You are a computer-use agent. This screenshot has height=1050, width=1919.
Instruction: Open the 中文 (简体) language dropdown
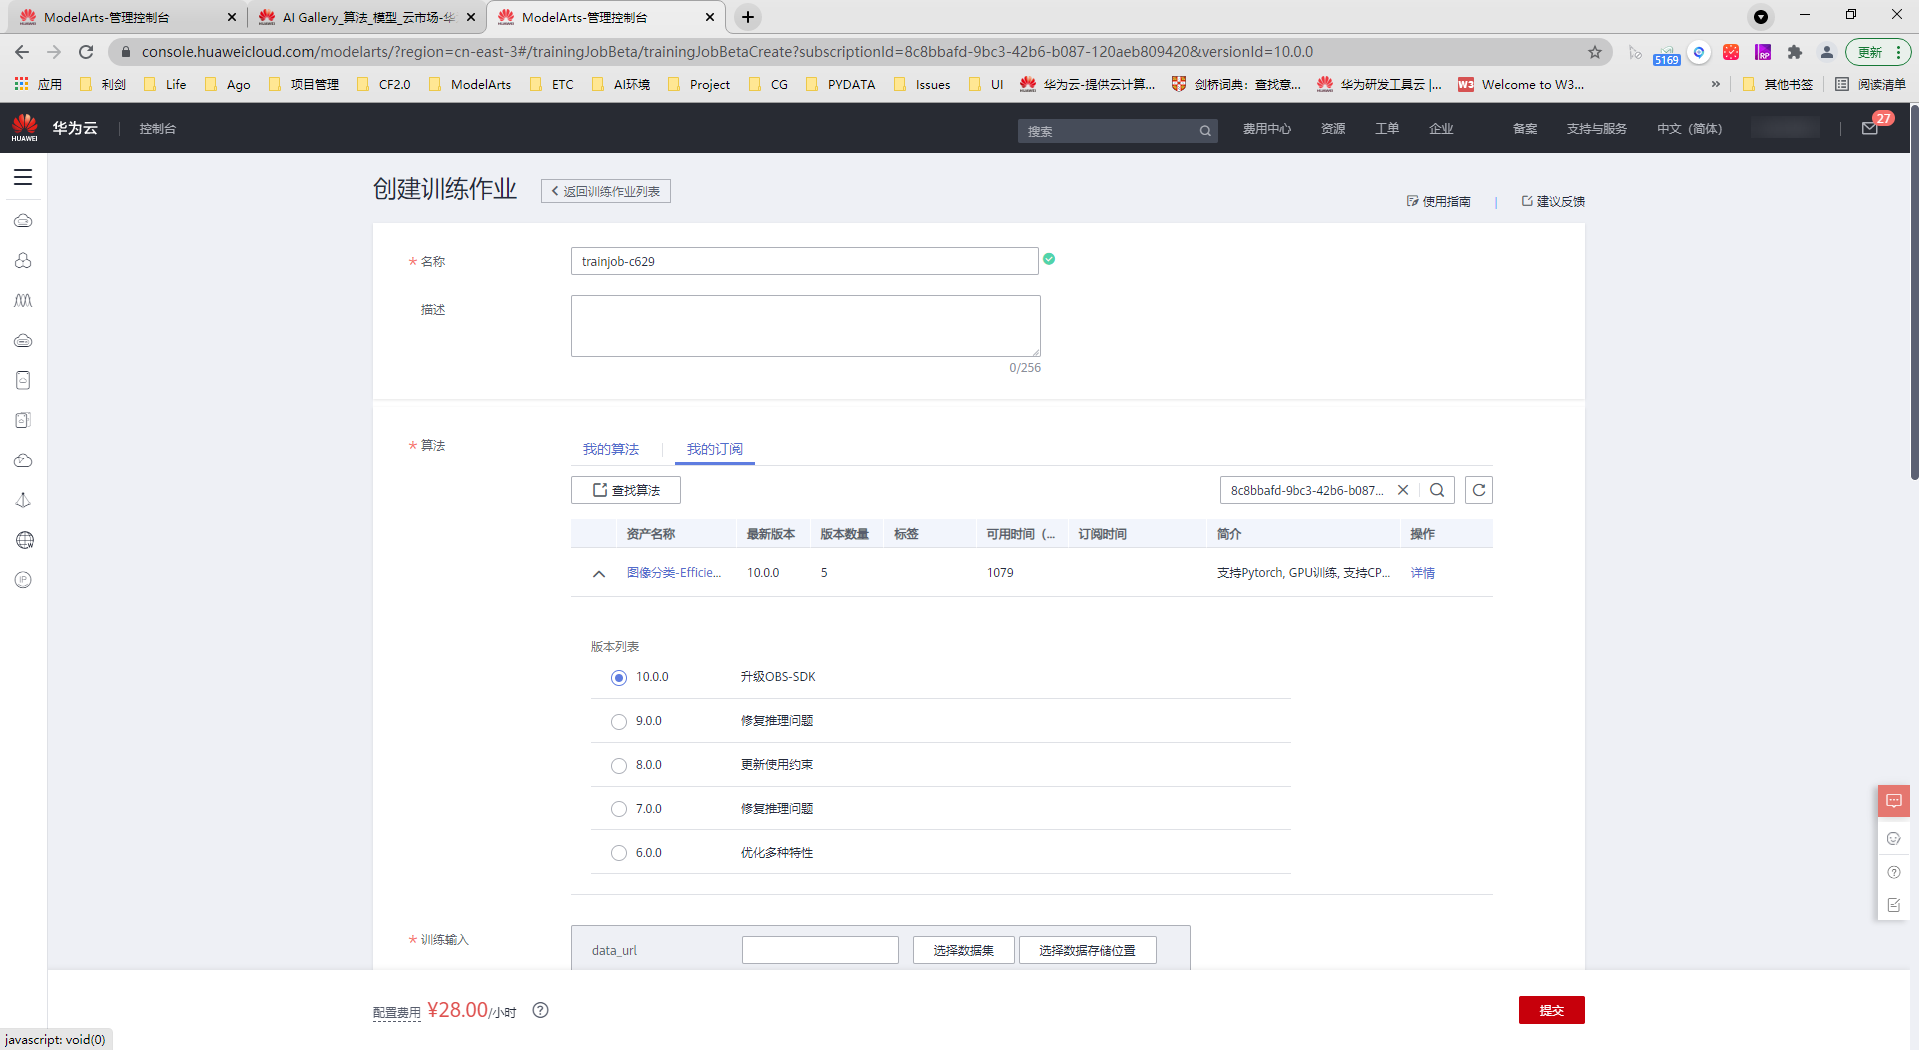(1689, 129)
